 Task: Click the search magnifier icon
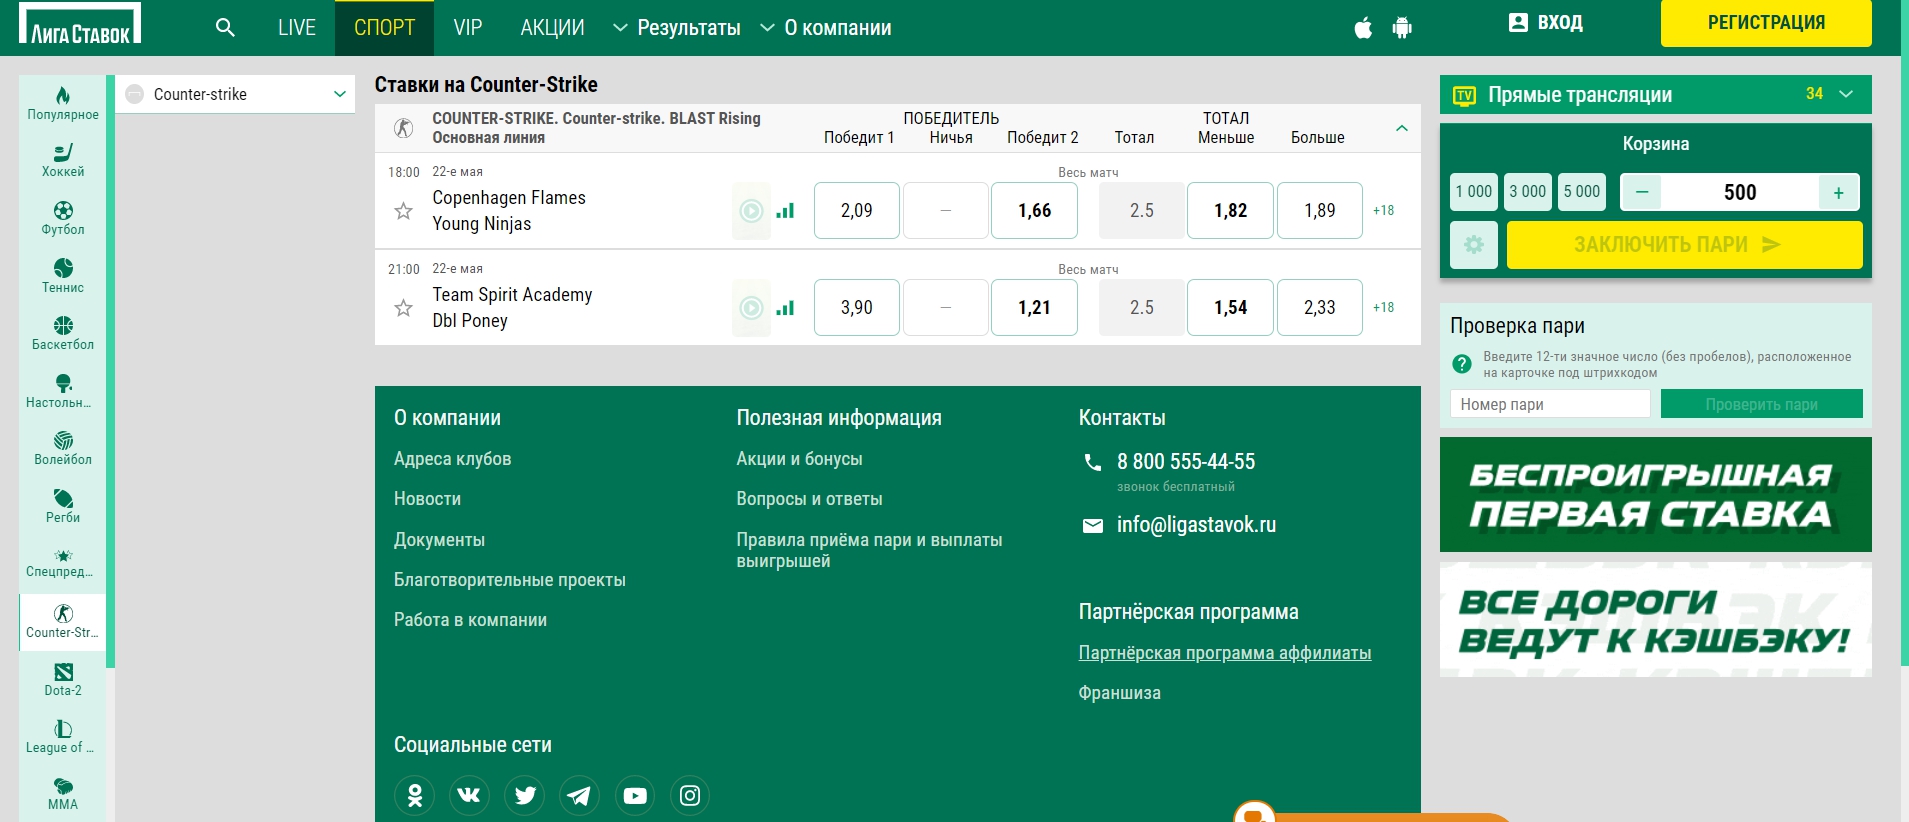225,28
